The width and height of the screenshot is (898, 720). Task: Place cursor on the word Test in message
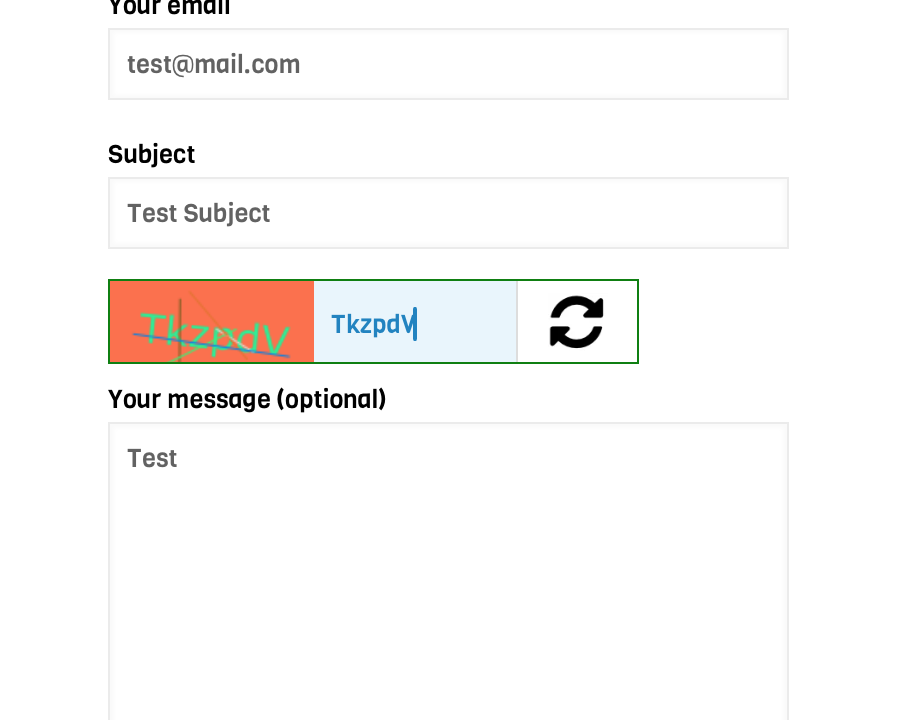(152, 458)
